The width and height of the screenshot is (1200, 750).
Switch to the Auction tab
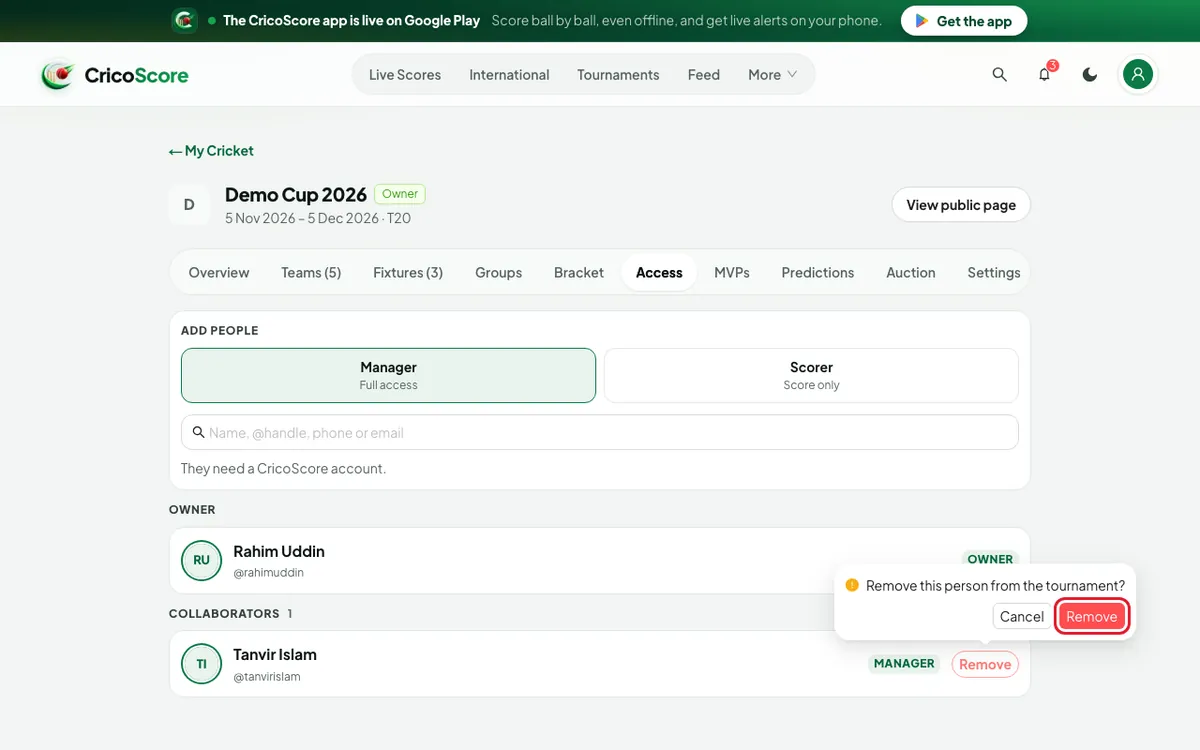(x=911, y=272)
